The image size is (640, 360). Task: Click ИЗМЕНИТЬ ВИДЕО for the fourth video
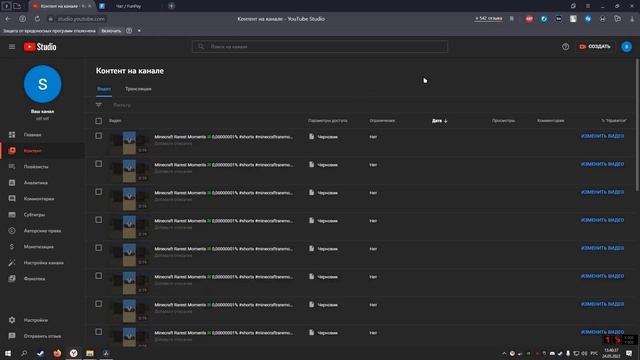point(602,220)
